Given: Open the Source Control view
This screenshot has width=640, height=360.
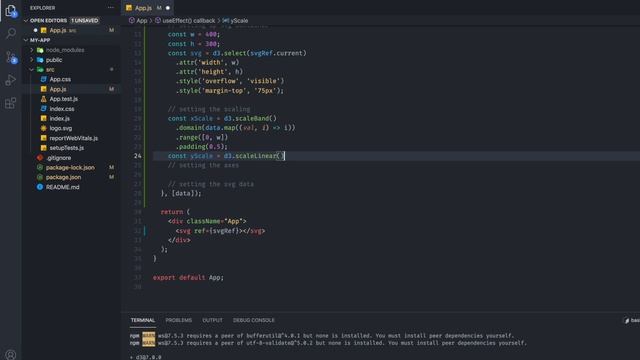Looking at the screenshot, I should pyautogui.click(x=11, y=57).
